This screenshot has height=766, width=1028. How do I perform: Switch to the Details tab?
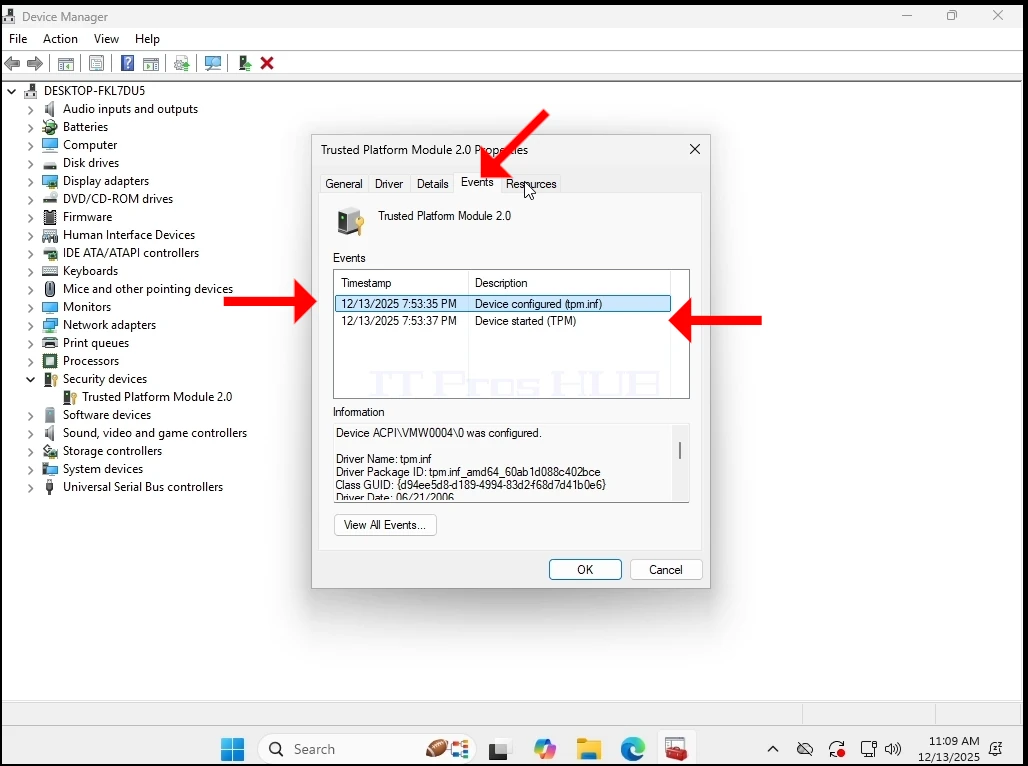tap(433, 184)
